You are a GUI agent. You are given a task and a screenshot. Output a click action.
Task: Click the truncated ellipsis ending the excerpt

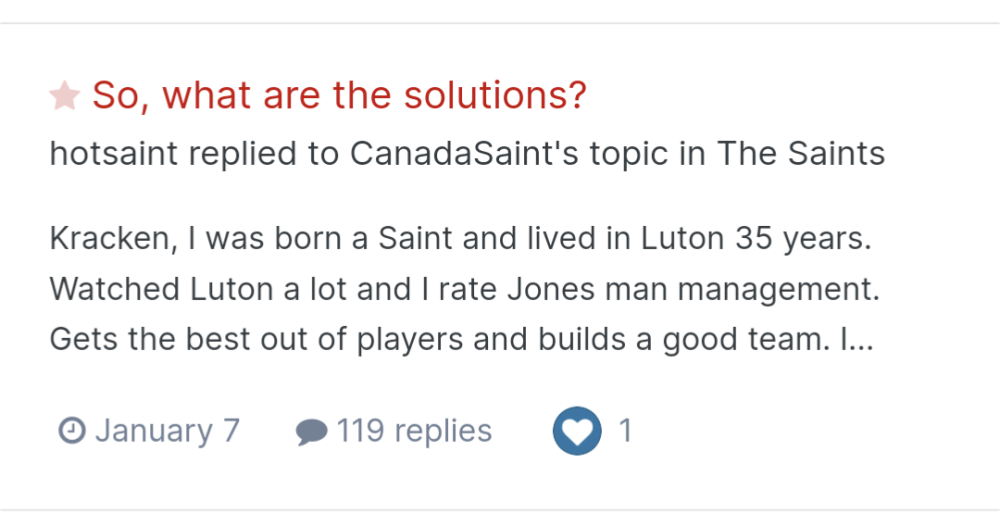point(859,339)
